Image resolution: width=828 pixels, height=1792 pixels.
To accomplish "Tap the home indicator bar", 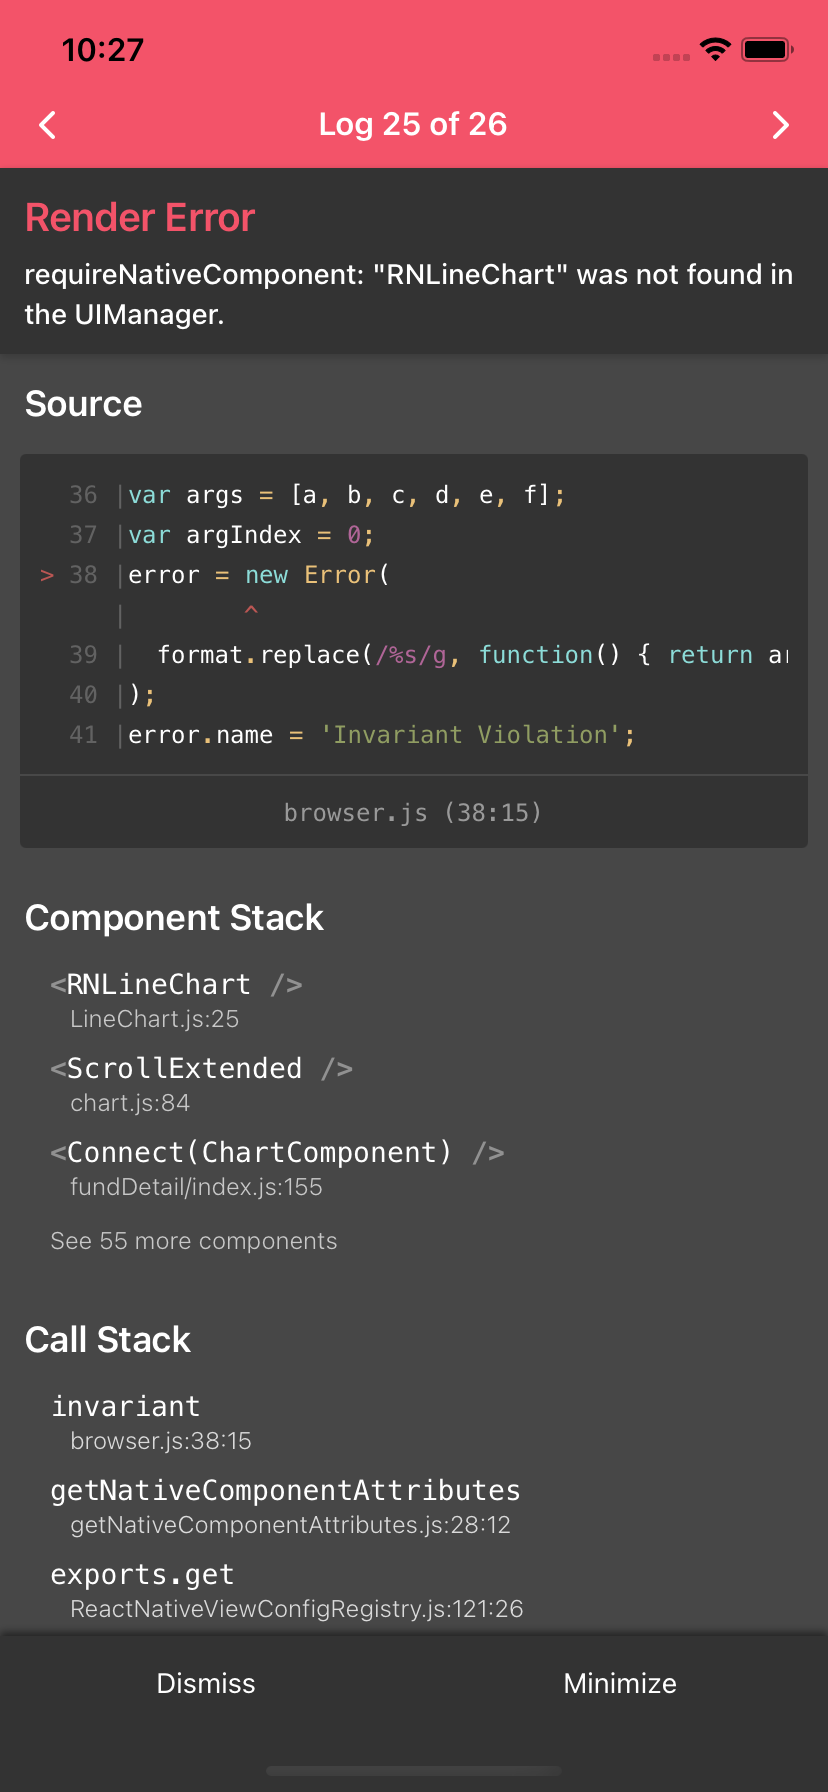I will (x=413, y=1770).
